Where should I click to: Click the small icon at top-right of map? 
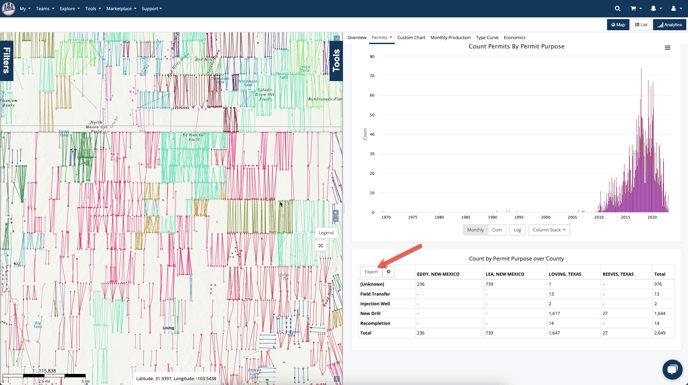coord(337,38)
